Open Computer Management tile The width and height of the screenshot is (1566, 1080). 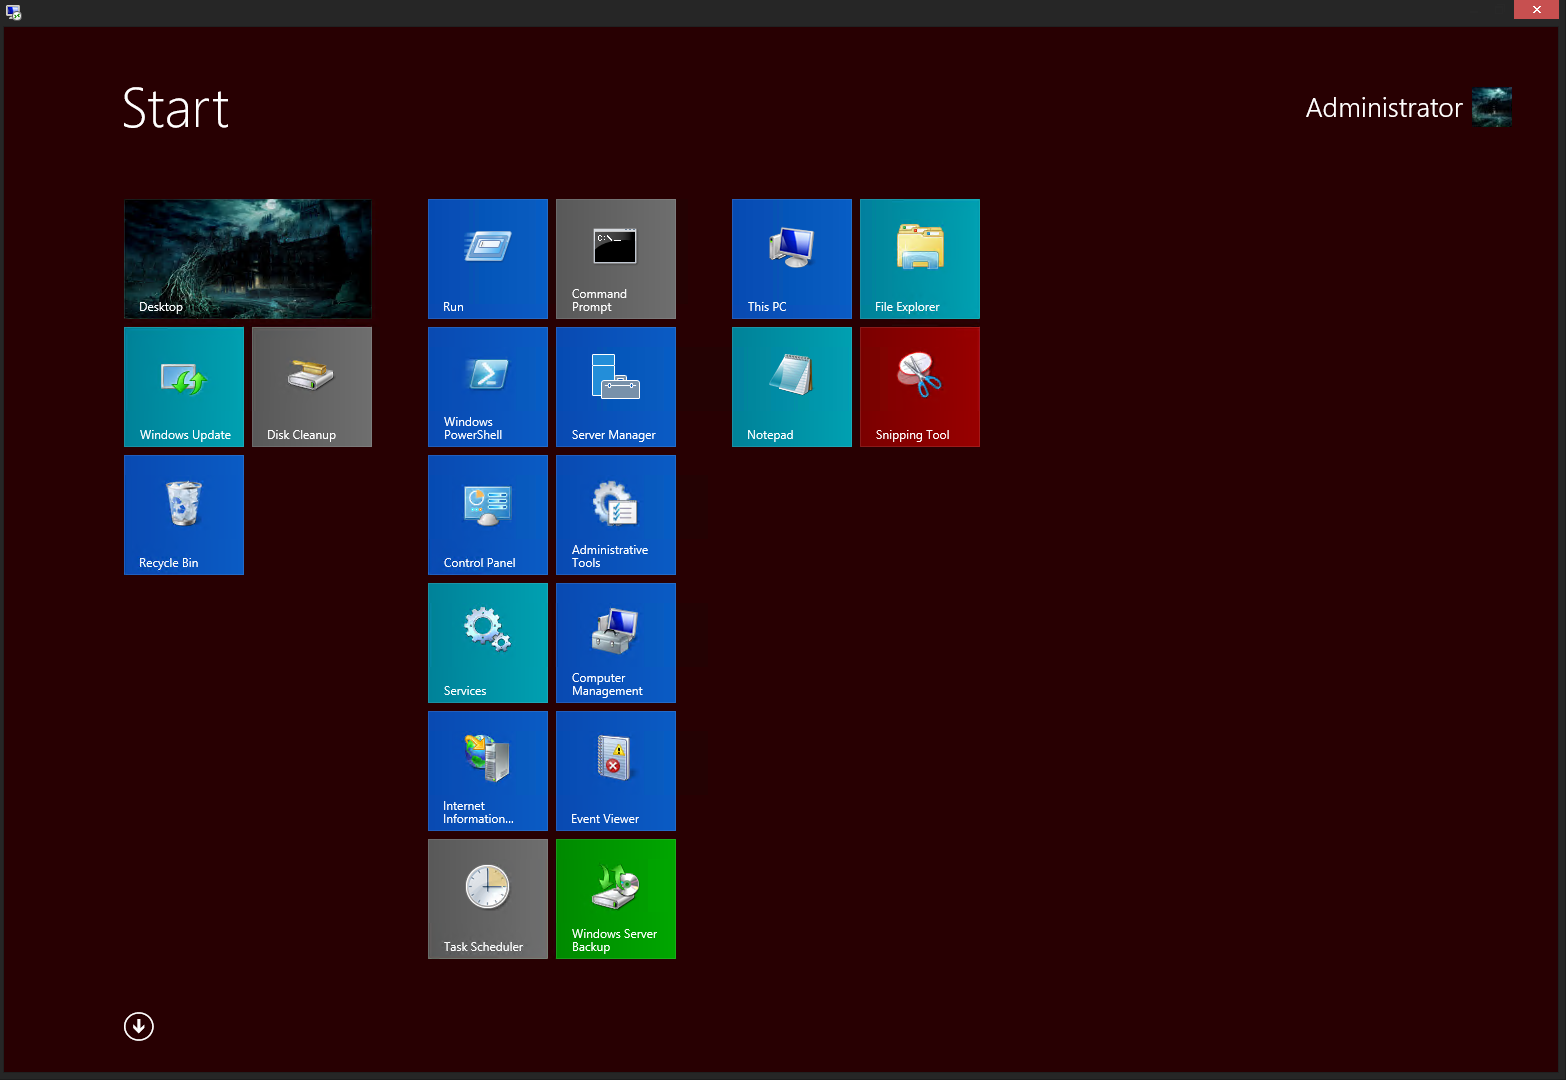tap(616, 643)
